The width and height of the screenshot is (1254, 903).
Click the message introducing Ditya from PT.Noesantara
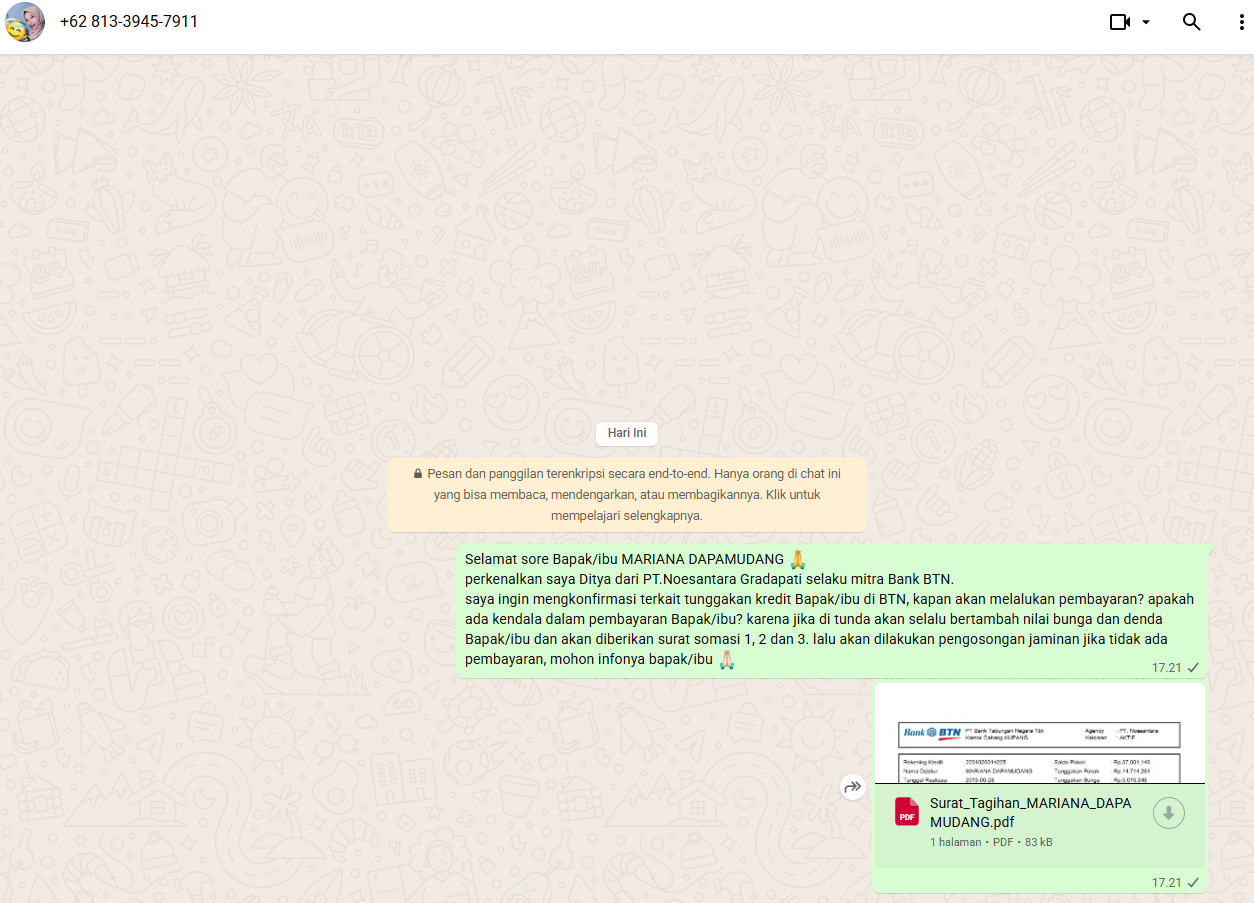pos(830,608)
